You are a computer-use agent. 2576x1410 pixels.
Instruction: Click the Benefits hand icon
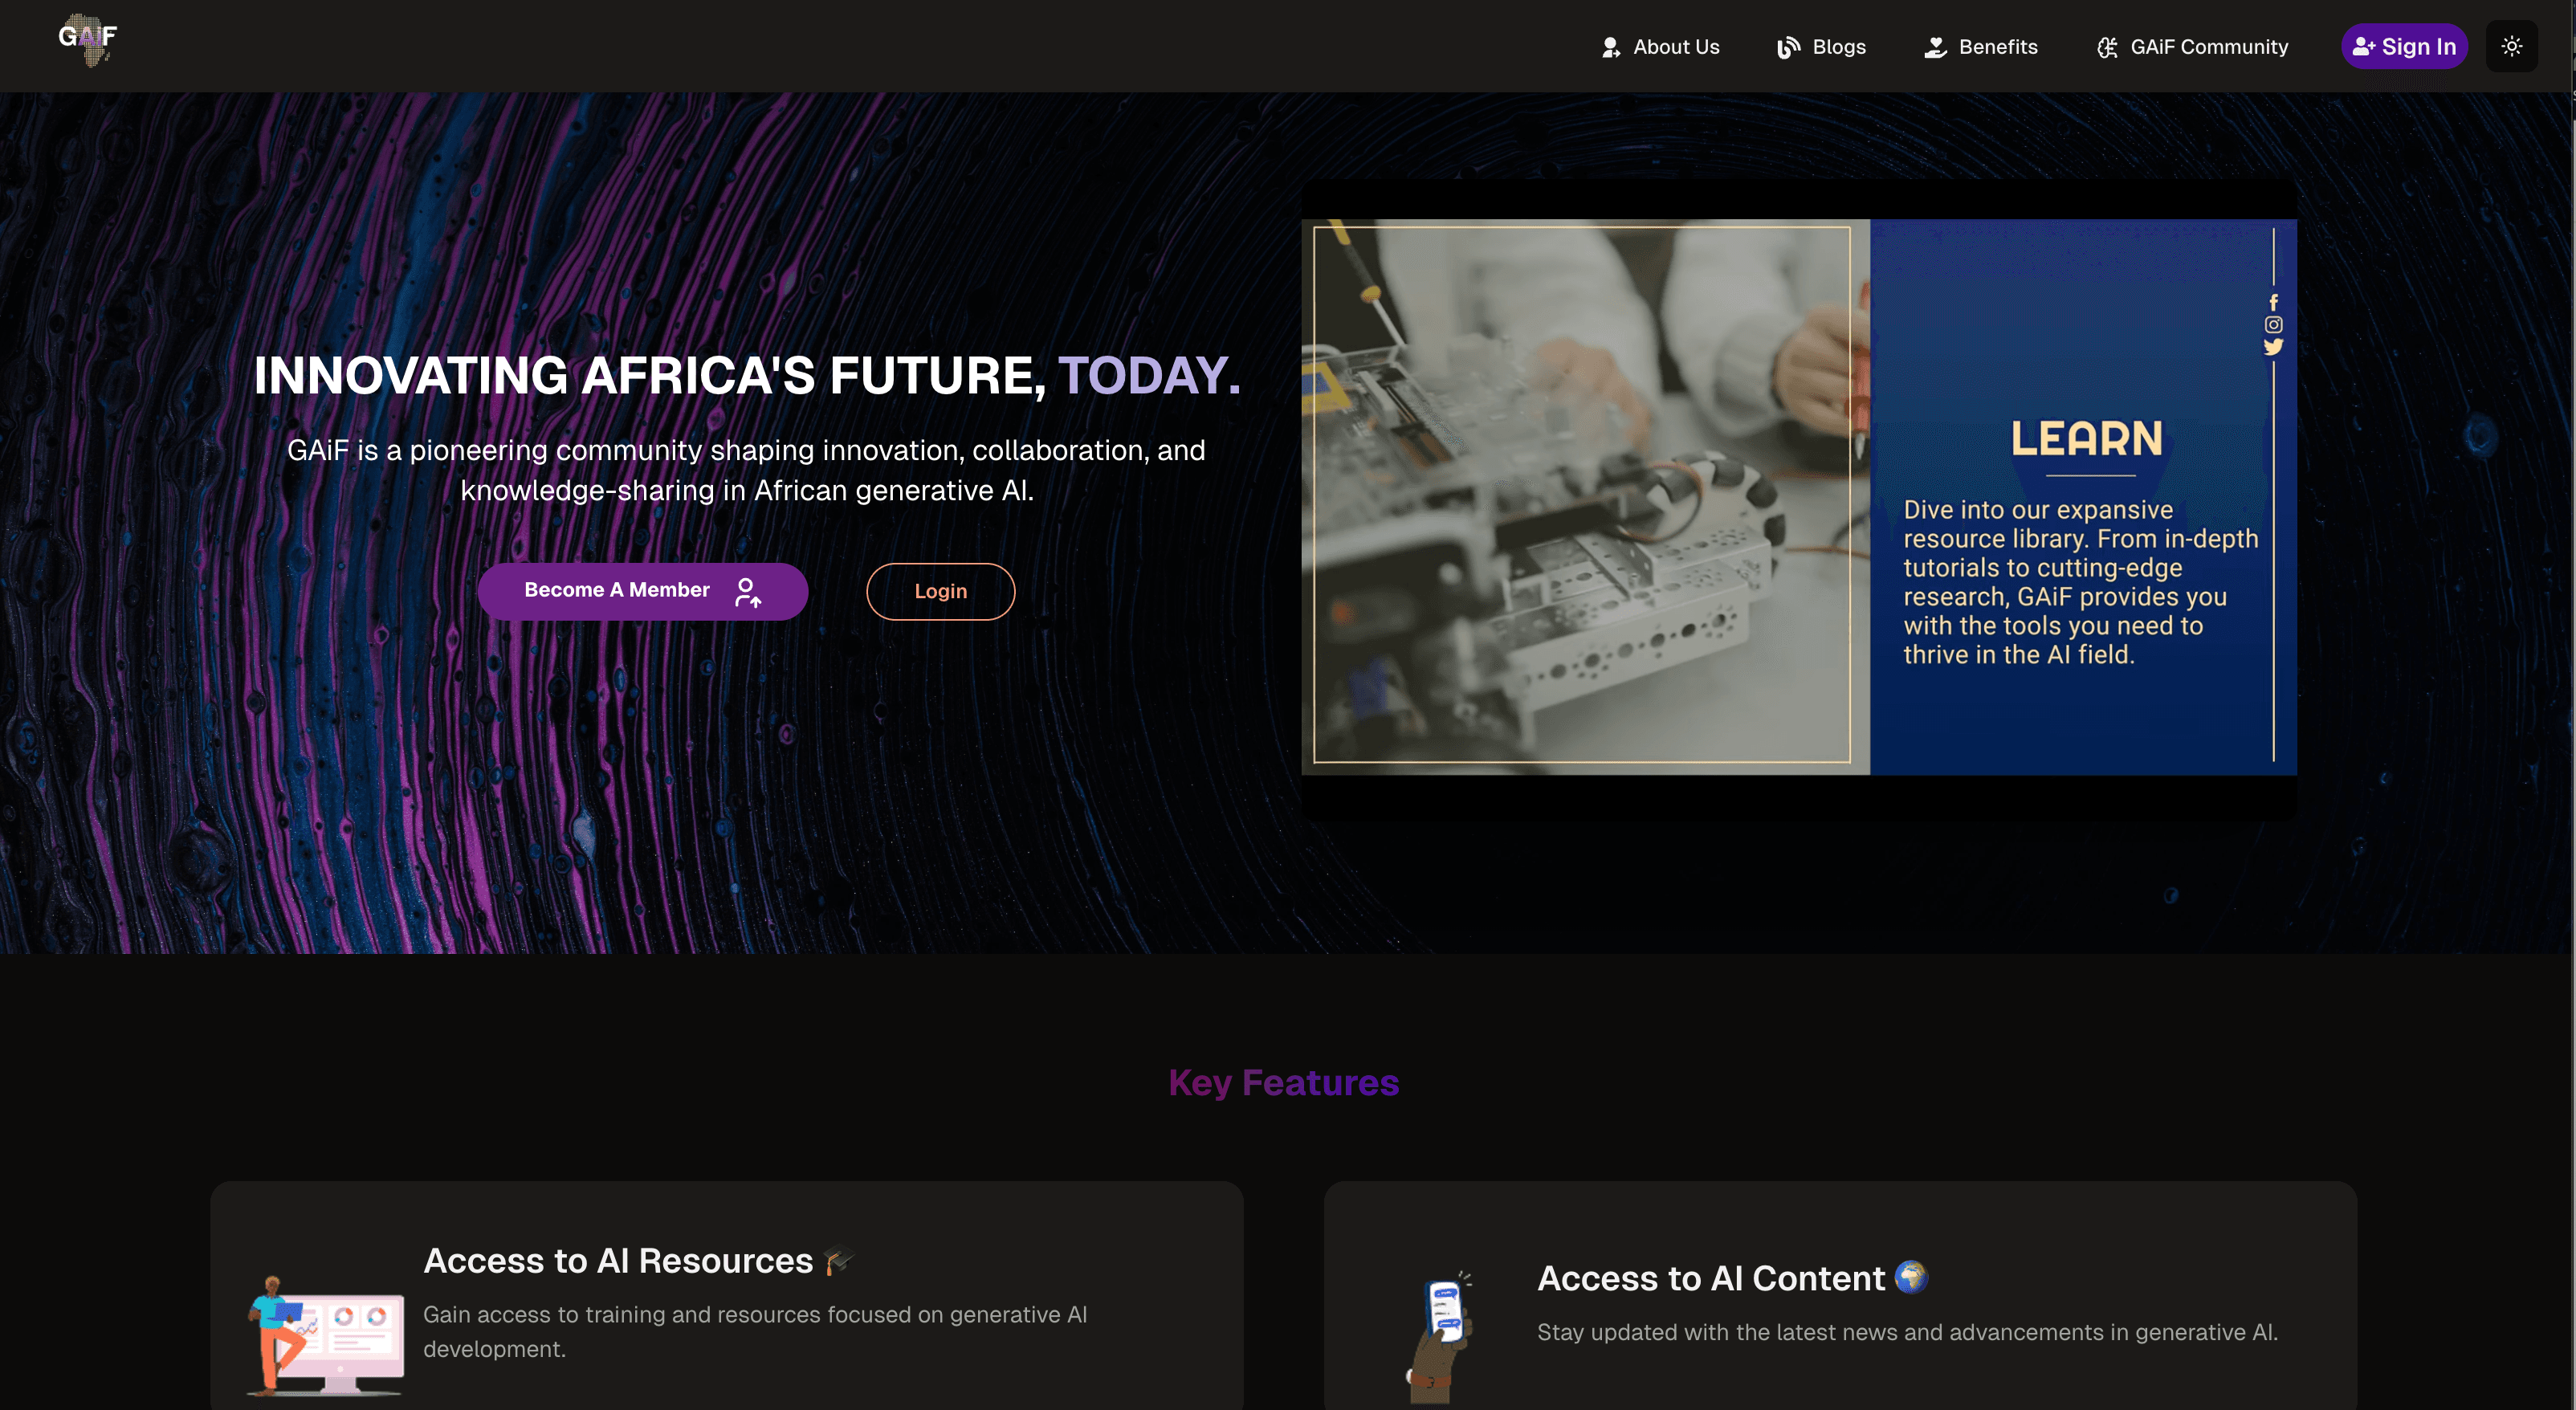[1935, 47]
